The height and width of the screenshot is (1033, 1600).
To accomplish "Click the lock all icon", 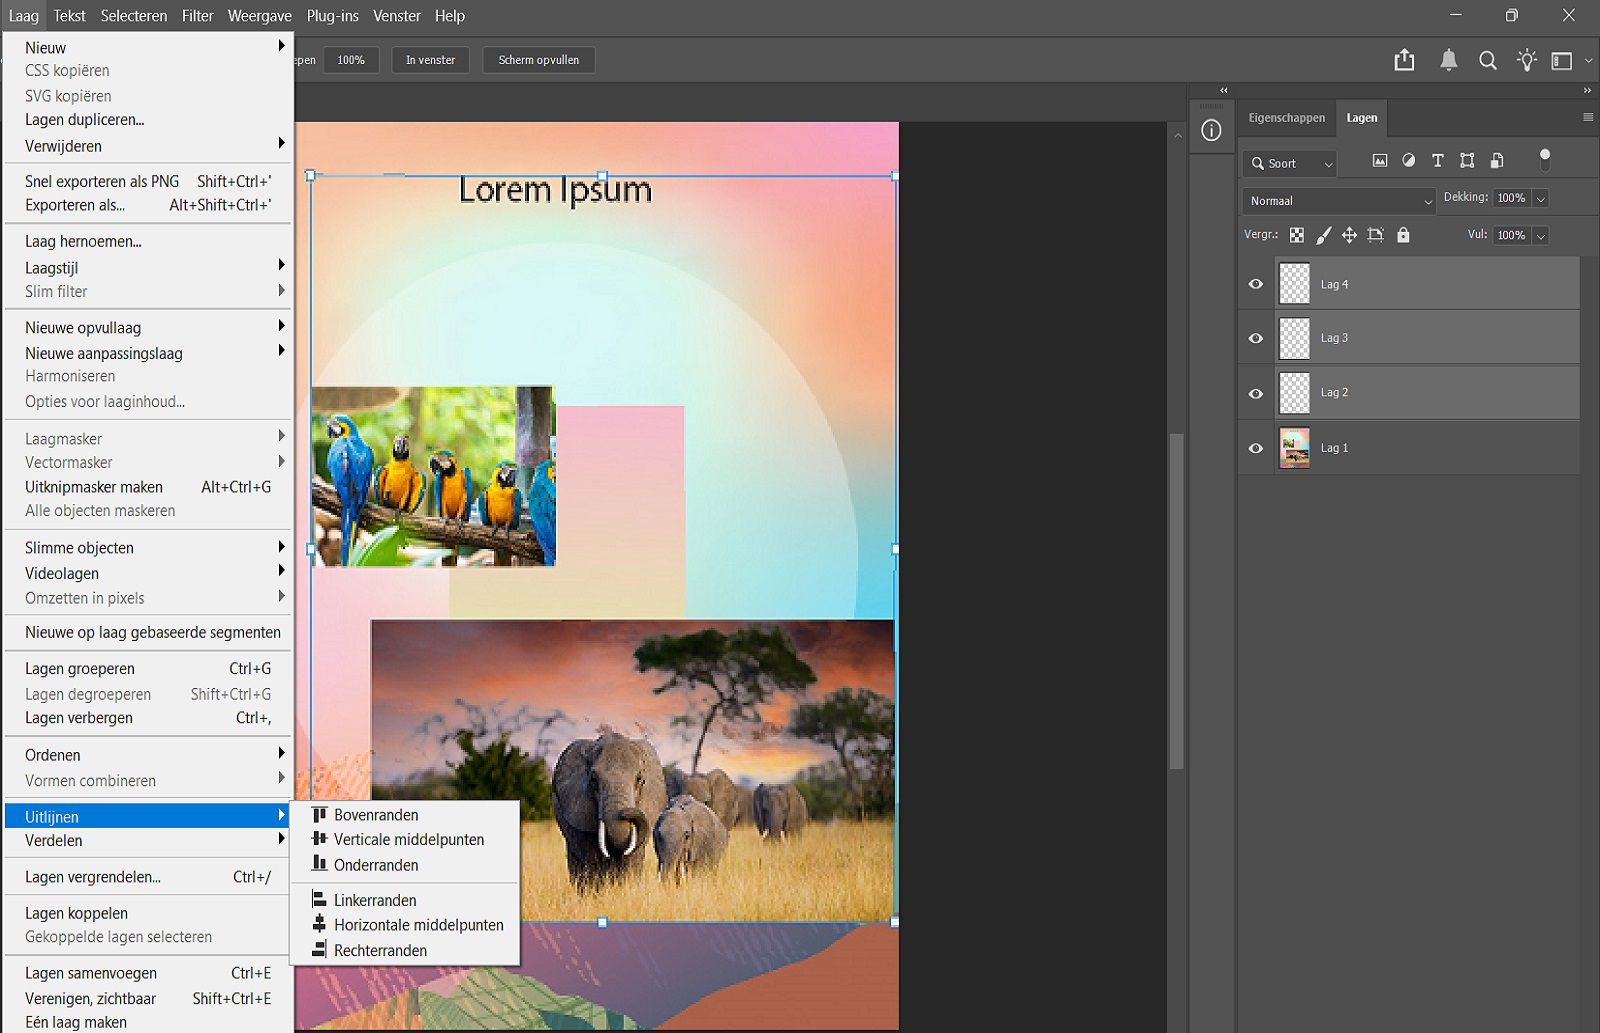I will (x=1403, y=235).
